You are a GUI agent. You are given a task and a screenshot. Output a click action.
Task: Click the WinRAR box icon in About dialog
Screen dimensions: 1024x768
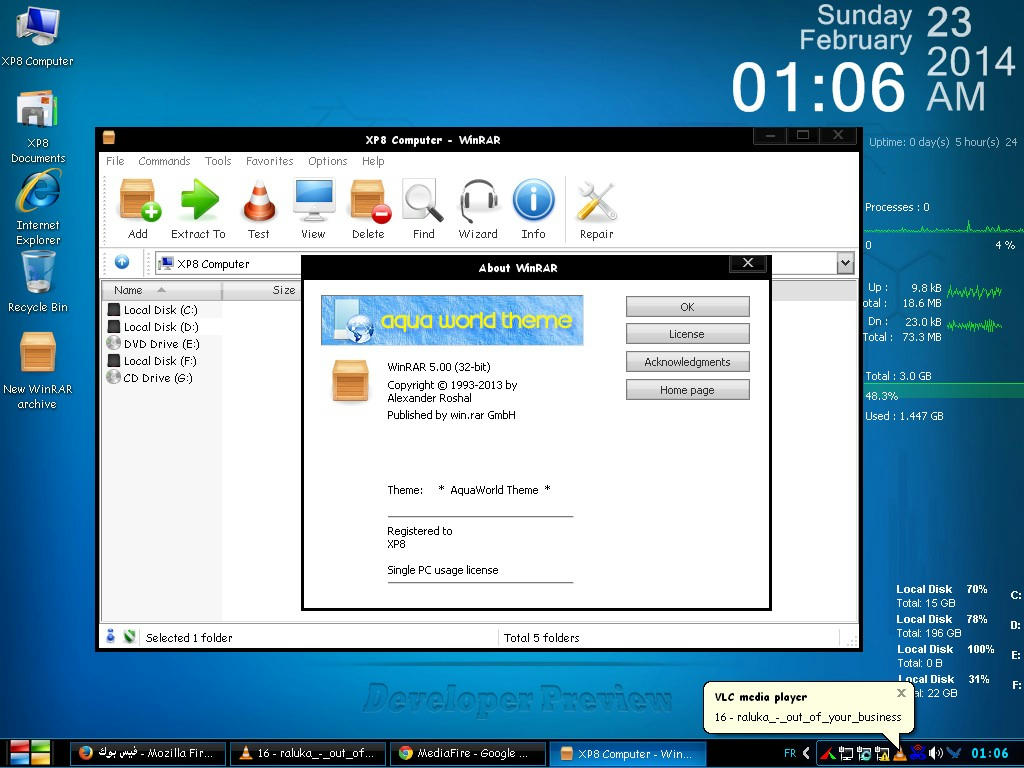point(351,380)
